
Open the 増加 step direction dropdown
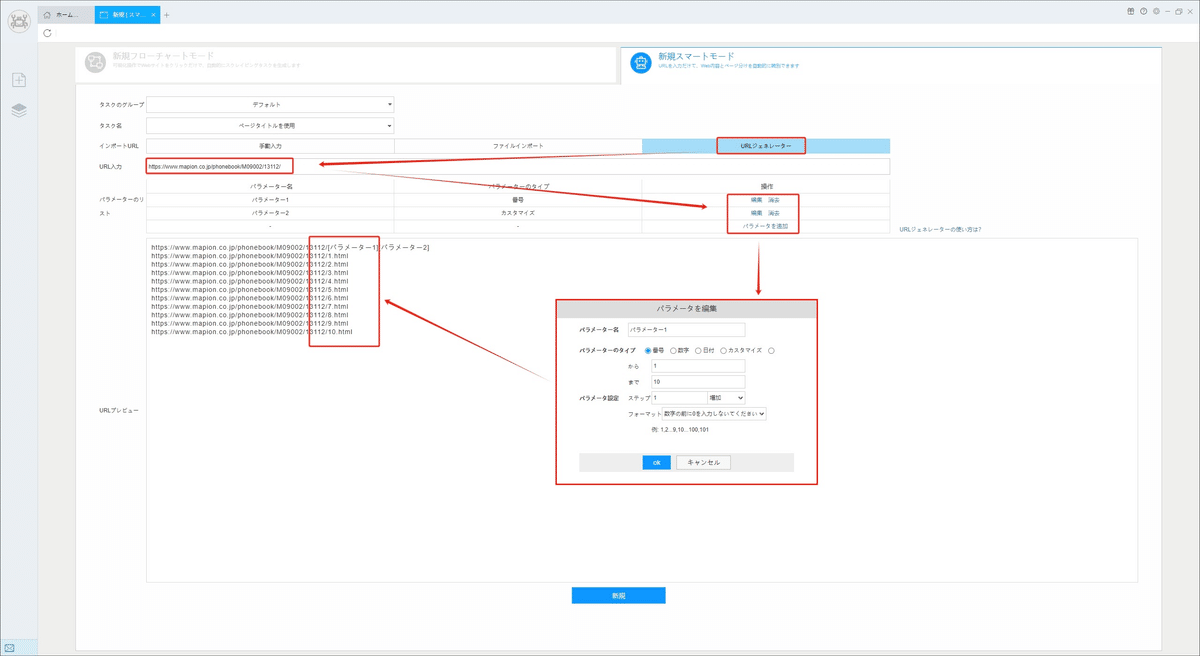(726, 398)
